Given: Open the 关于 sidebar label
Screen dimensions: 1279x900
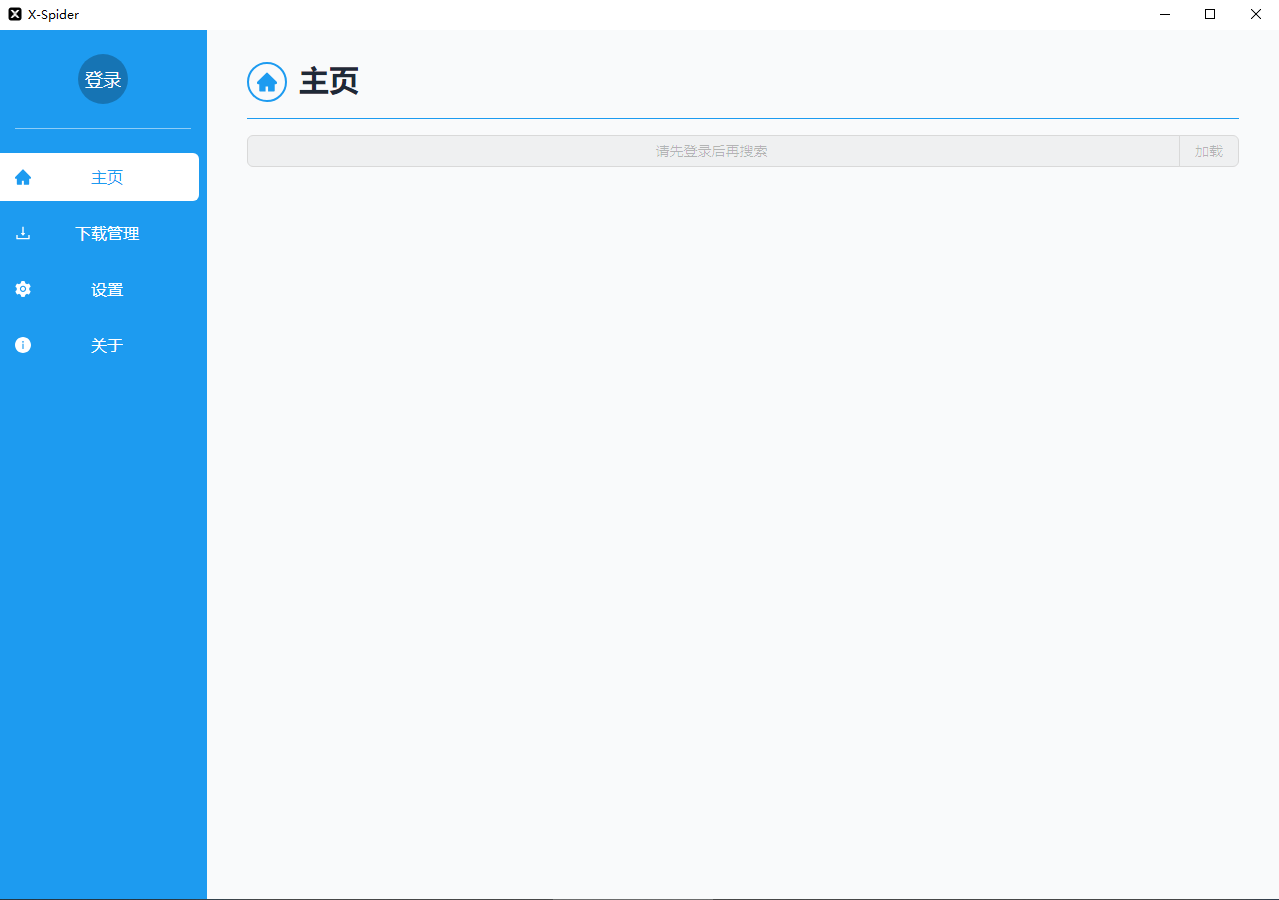Looking at the screenshot, I should pos(107,345).
